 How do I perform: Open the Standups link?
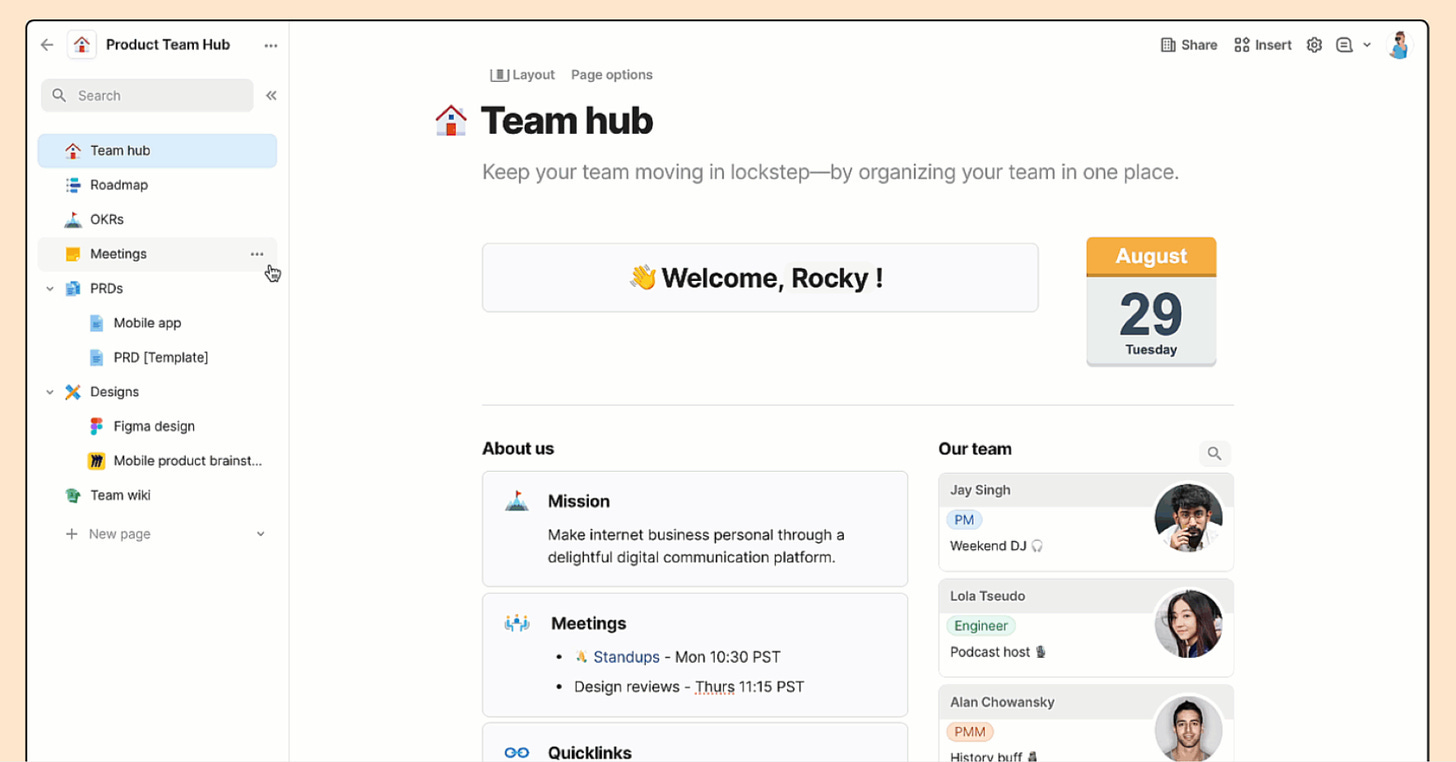(626, 657)
